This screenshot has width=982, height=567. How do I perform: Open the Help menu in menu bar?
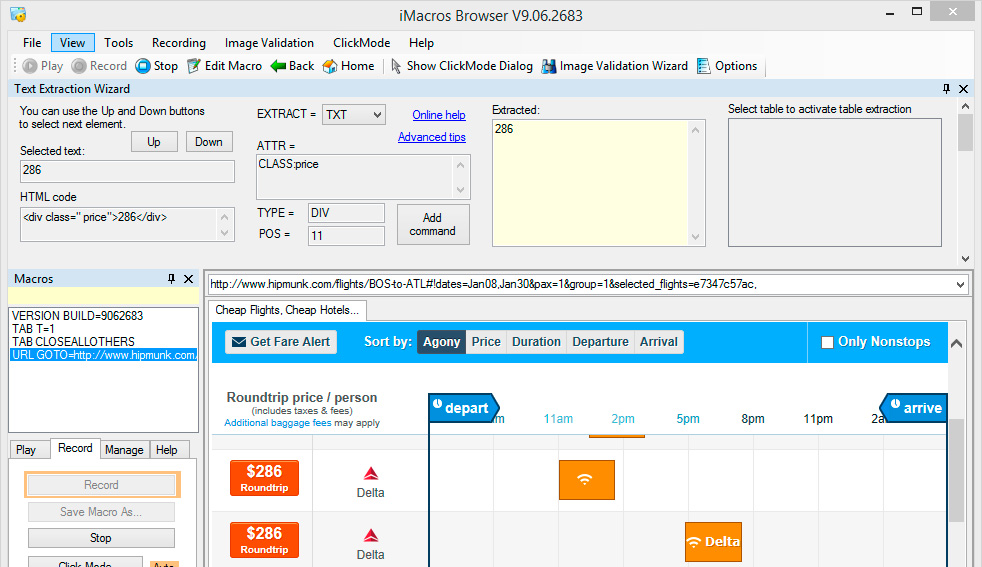pos(421,43)
